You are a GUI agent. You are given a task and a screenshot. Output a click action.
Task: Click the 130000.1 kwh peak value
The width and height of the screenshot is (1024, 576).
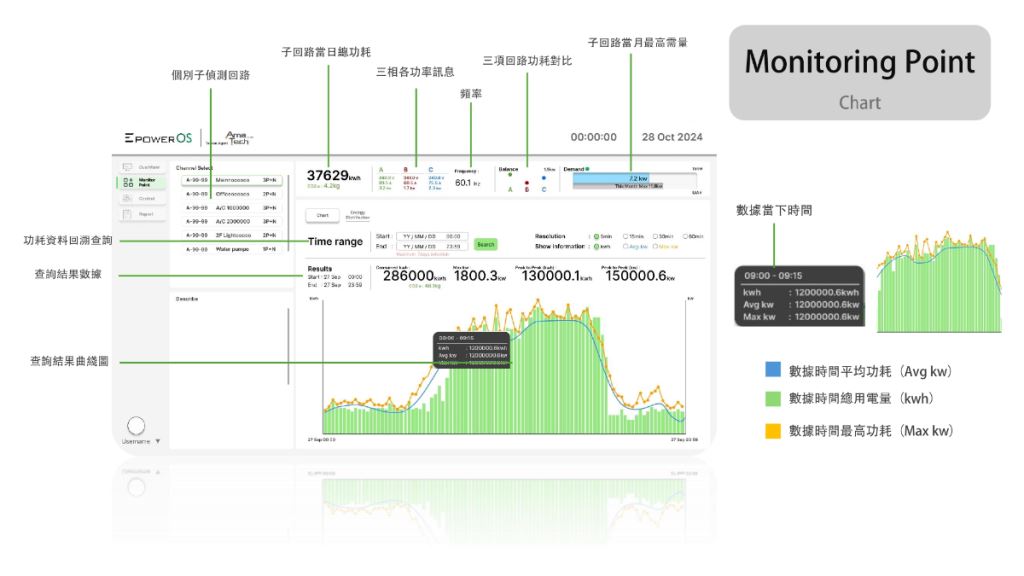coord(556,276)
